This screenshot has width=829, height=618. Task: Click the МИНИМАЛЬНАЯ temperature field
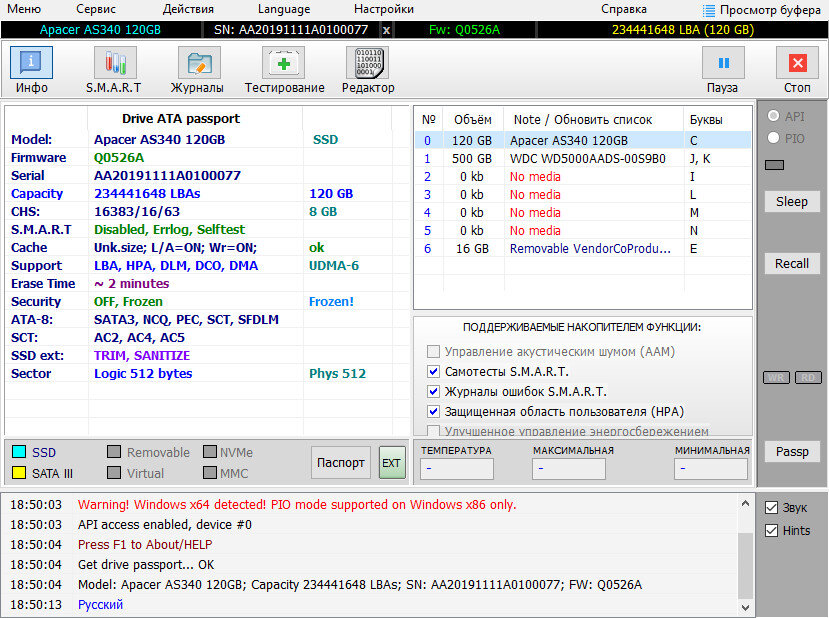pyautogui.click(x=711, y=468)
